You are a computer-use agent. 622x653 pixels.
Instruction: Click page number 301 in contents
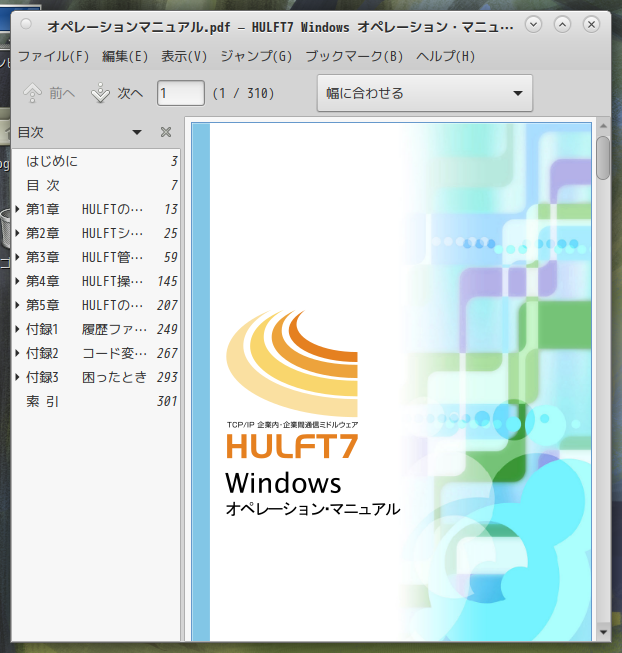point(167,401)
